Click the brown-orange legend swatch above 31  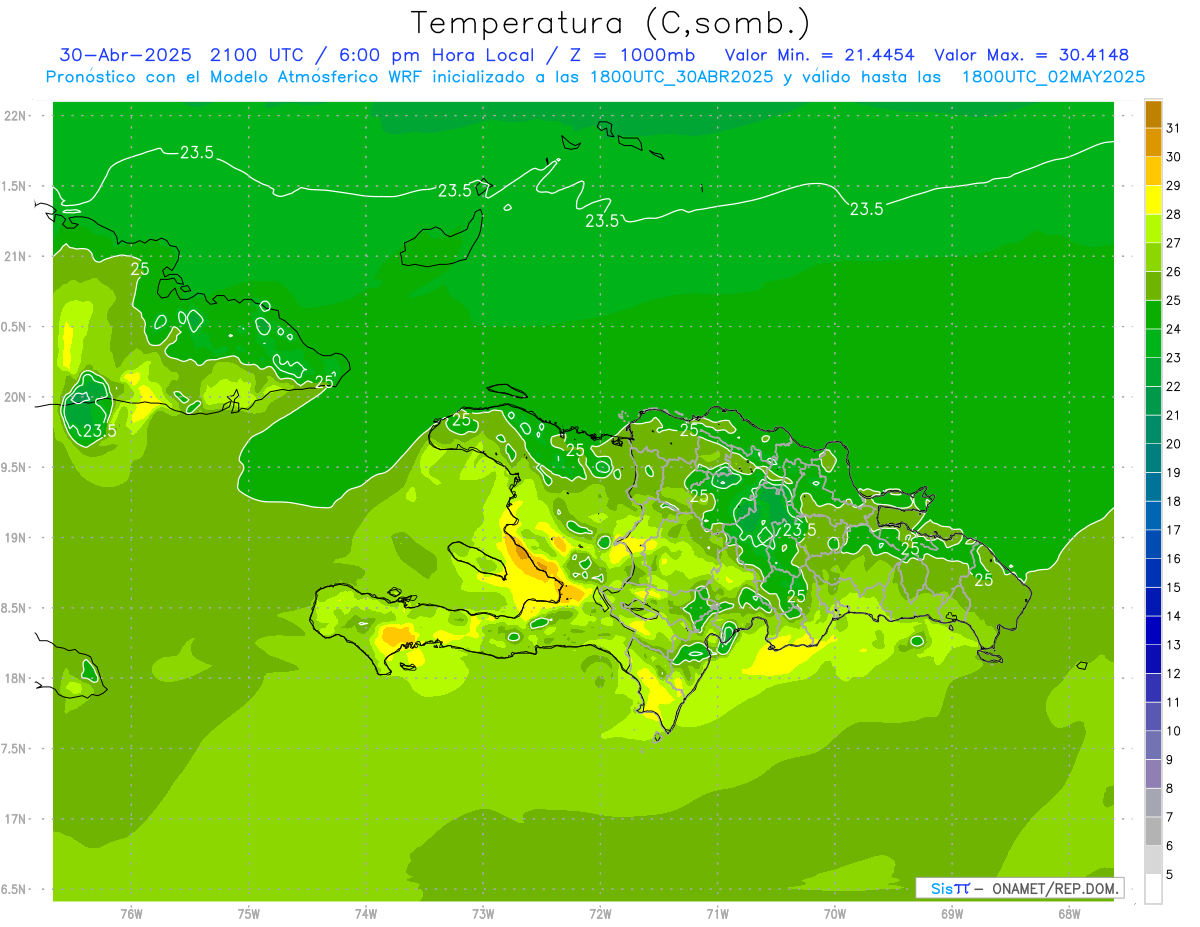pyautogui.click(x=1153, y=114)
